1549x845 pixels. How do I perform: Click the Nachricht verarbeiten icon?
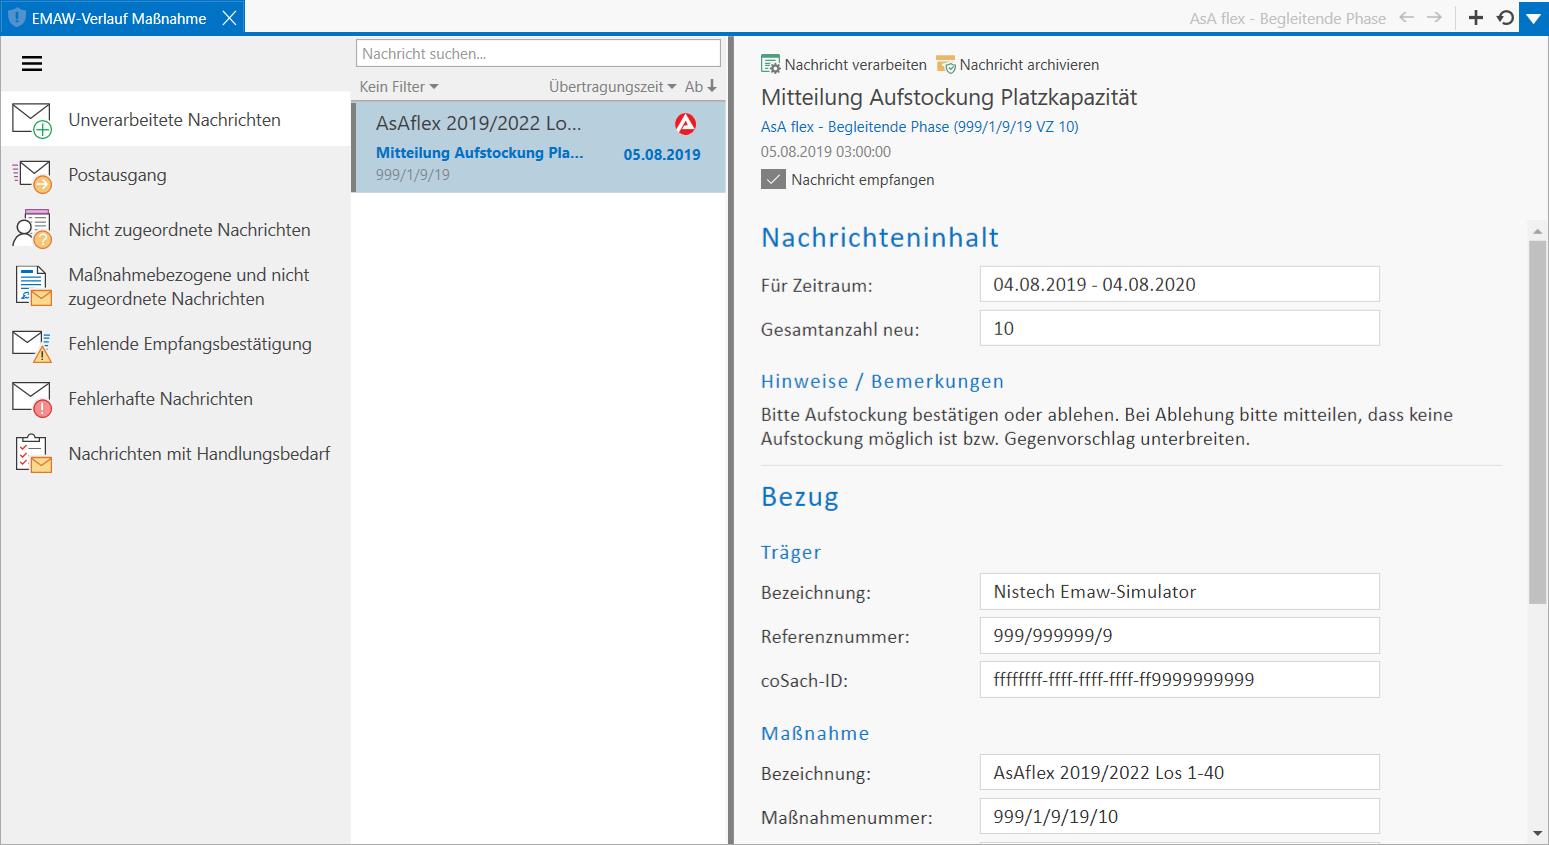coord(770,65)
